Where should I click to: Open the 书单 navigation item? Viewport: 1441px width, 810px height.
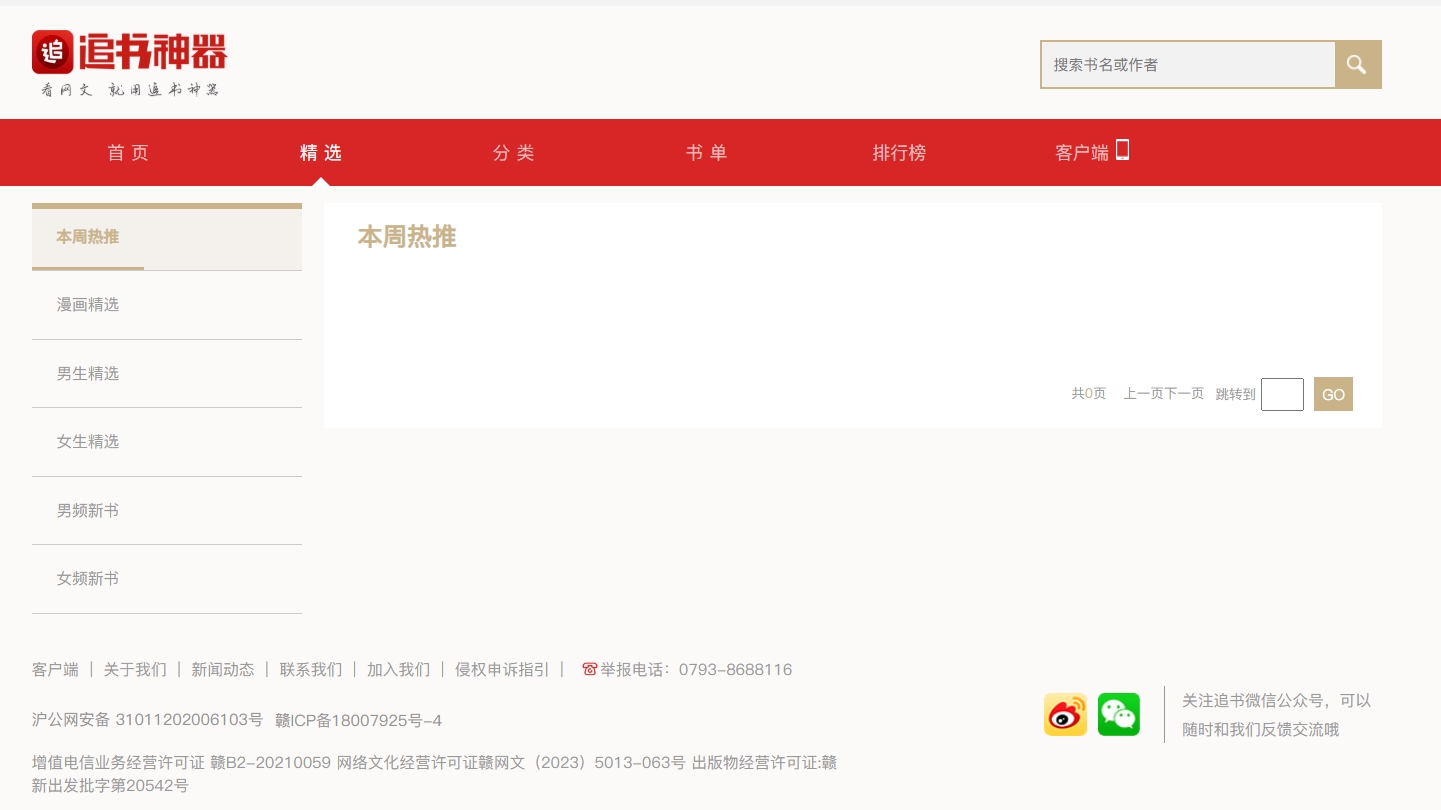(x=707, y=153)
